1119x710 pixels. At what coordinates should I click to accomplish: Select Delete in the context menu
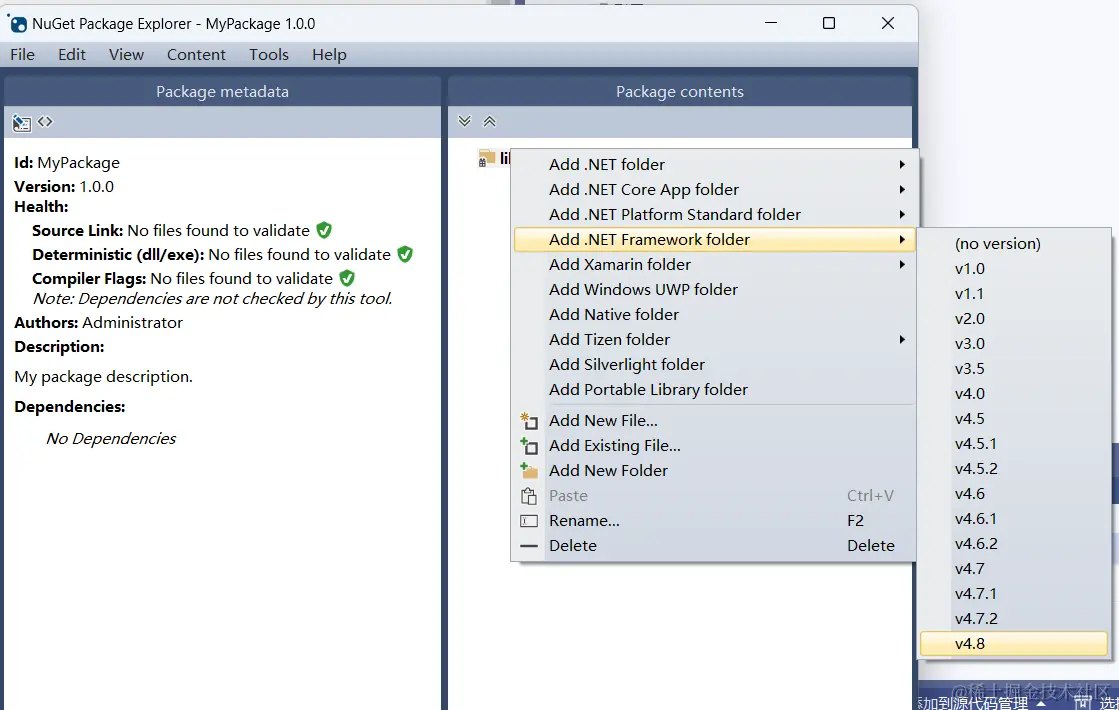(x=714, y=546)
